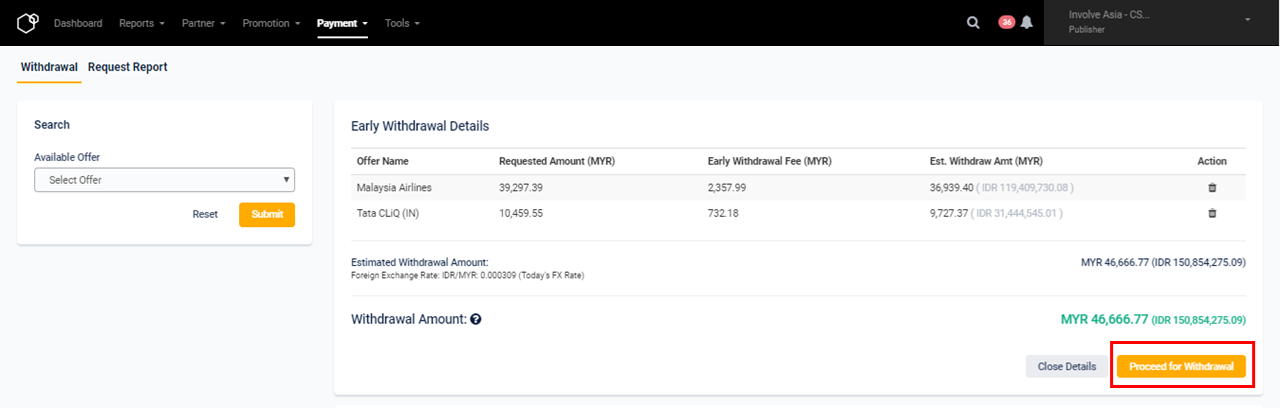This screenshot has height=408, width=1280.
Task: Click the Reset link
Action: (205, 214)
